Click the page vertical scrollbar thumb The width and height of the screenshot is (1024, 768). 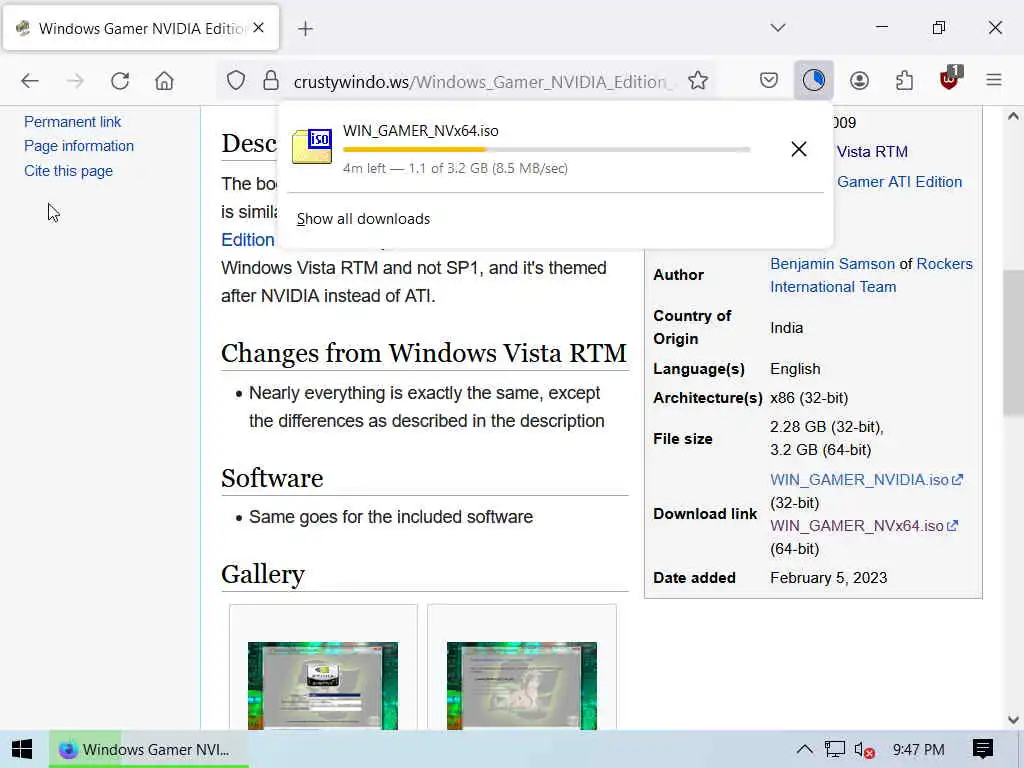[x=1013, y=342]
